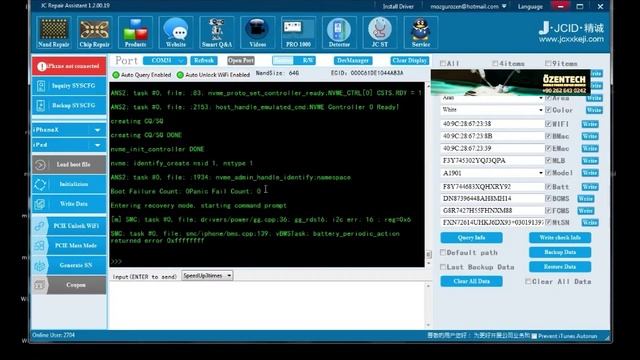Image resolution: width=640 pixels, height=360 pixels.
Task: Click the Backup Data button
Action: (560, 252)
